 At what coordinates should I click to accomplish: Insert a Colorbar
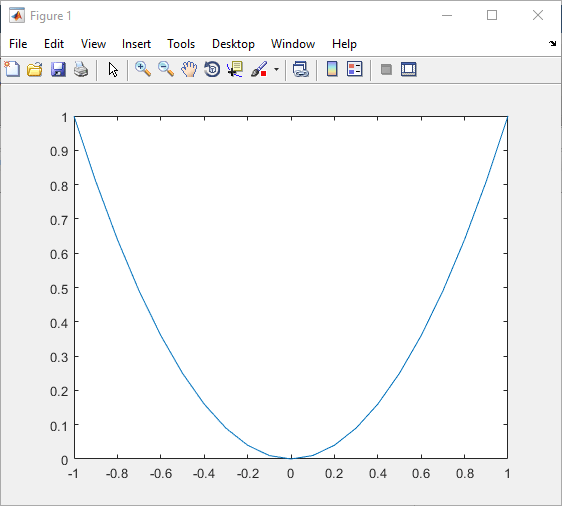(x=332, y=69)
